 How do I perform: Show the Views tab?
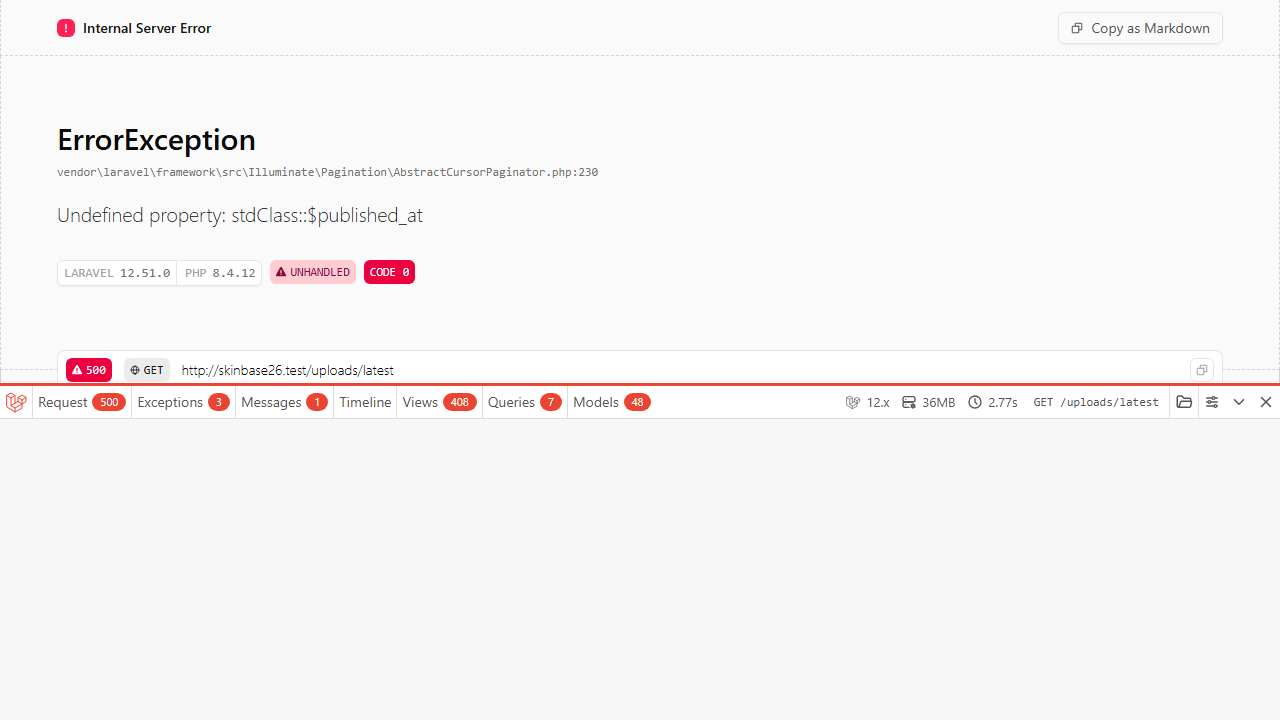pyautogui.click(x=439, y=402)
